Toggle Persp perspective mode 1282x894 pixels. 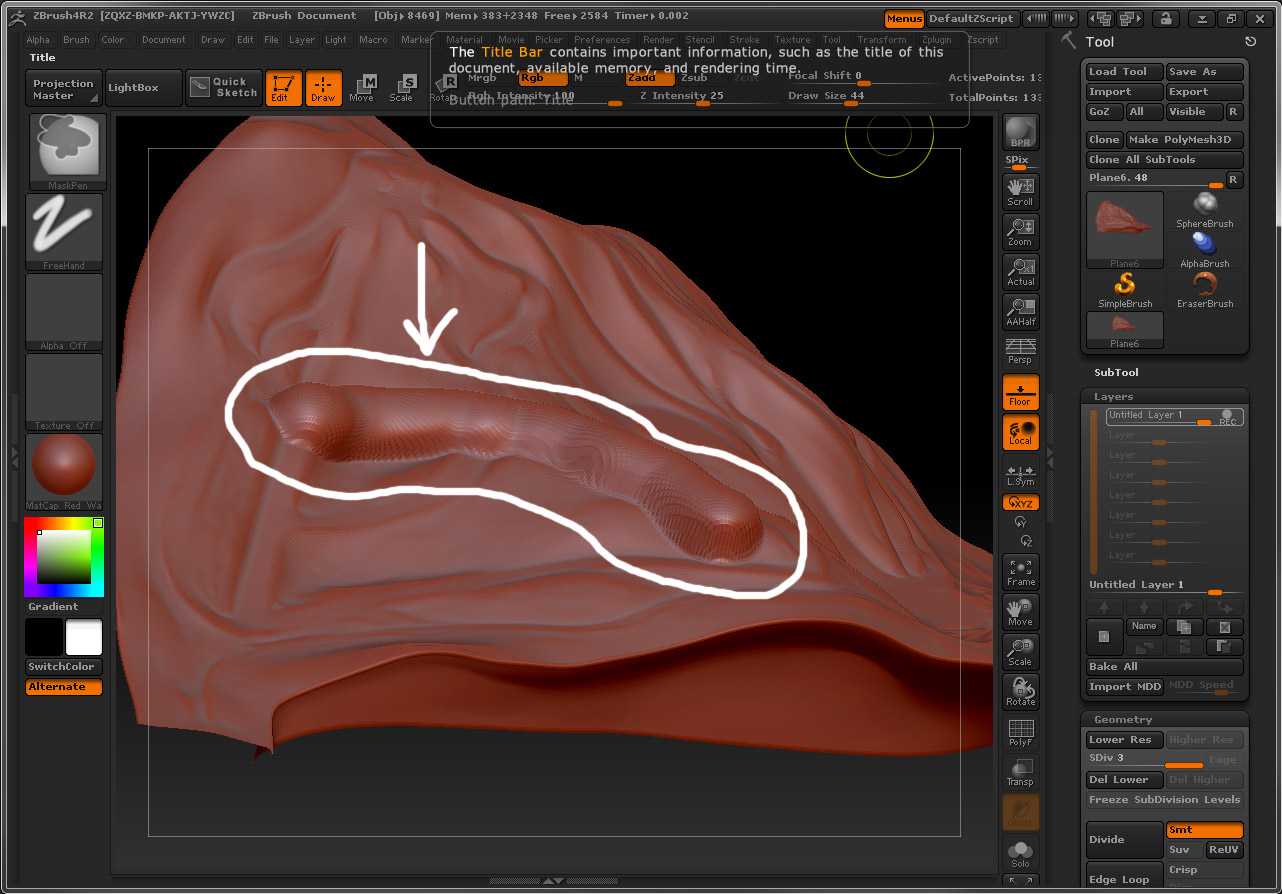[1020, 351]
